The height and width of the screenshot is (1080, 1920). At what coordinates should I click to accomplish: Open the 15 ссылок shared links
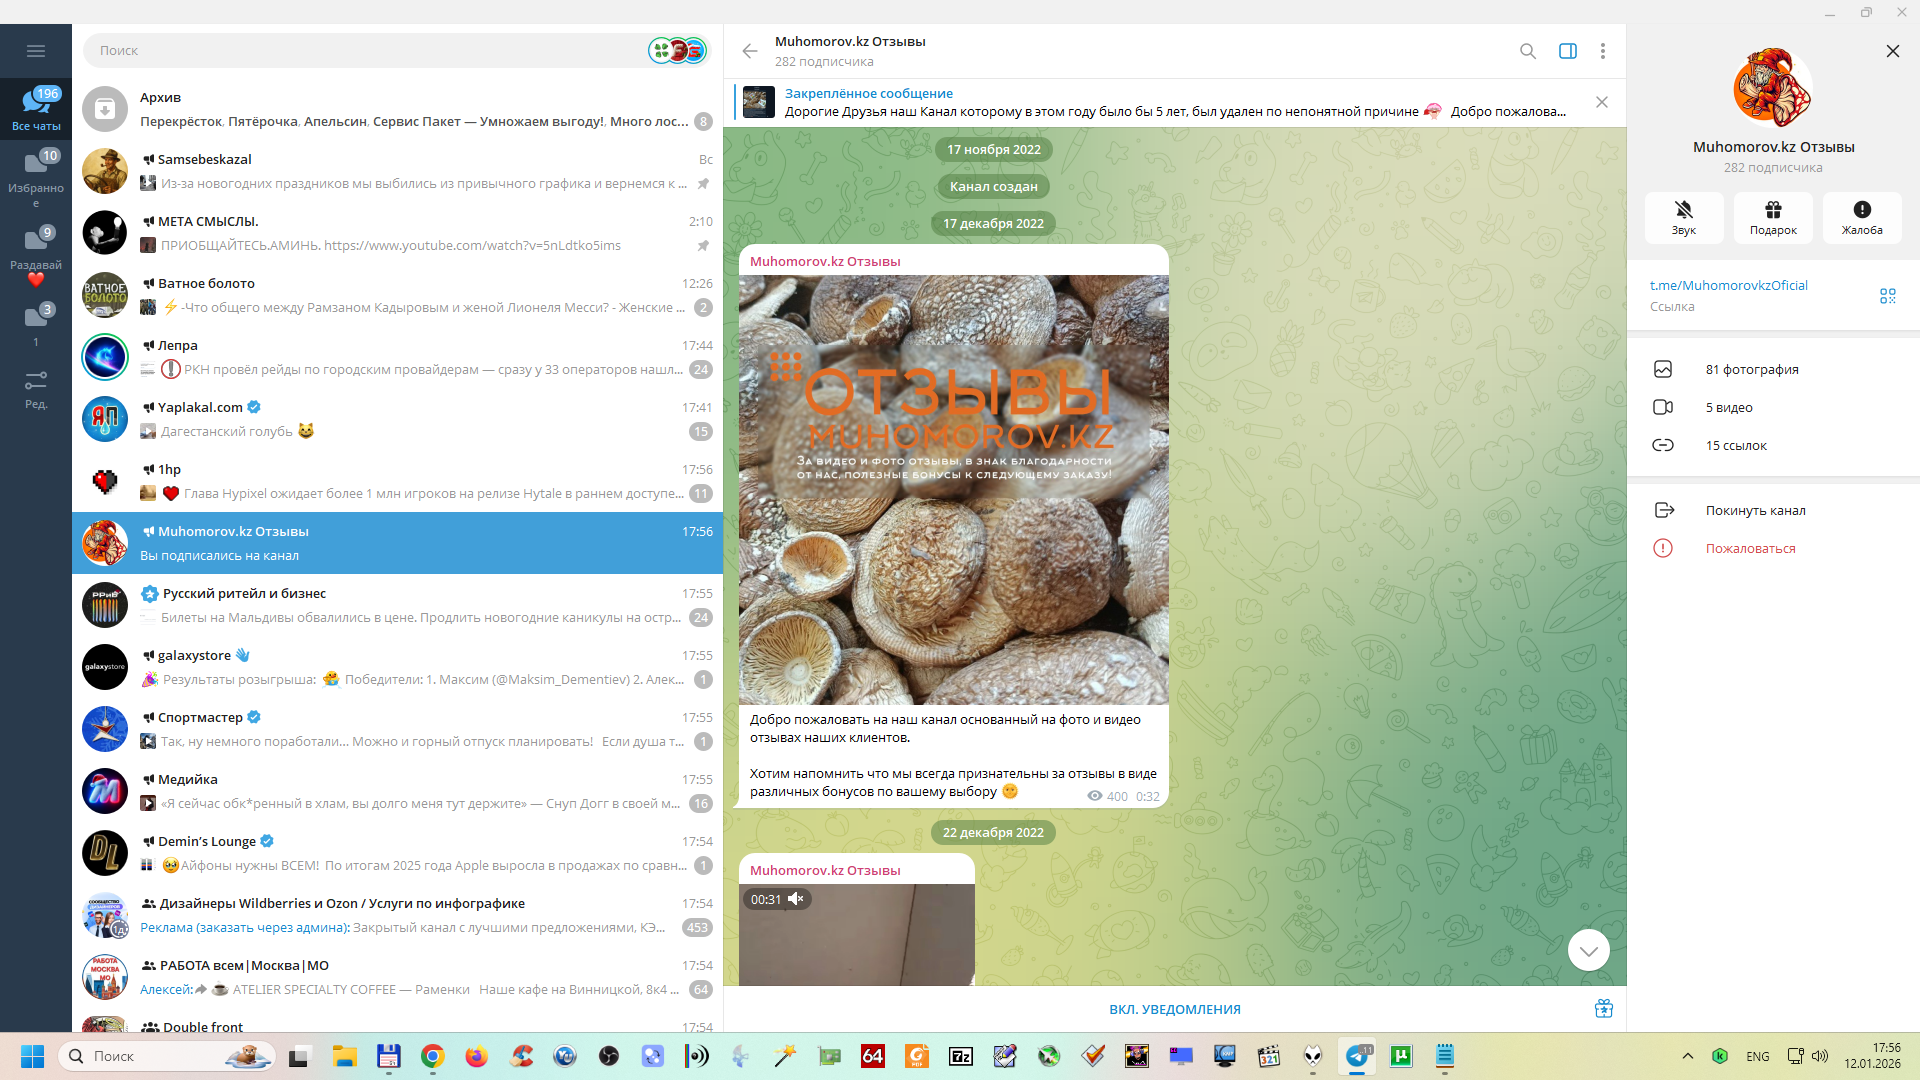1735,446
